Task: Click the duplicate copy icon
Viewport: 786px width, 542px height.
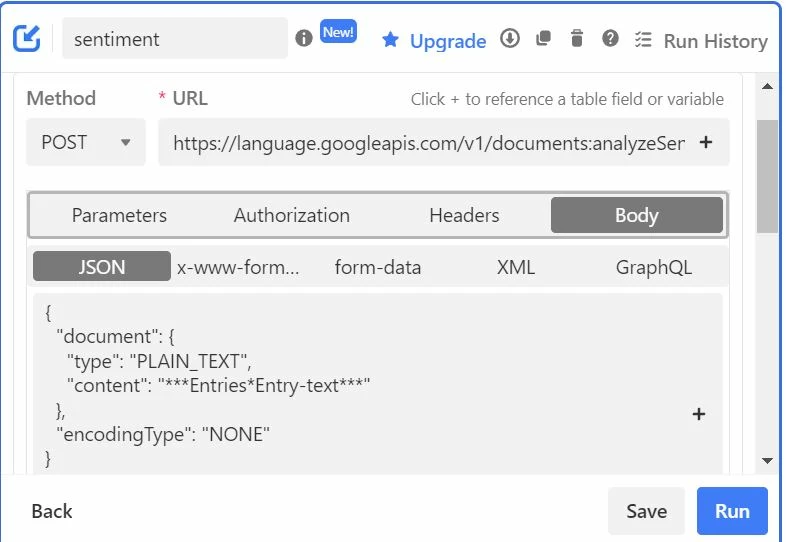Action: pyautogui.click(x=543, y=38)
